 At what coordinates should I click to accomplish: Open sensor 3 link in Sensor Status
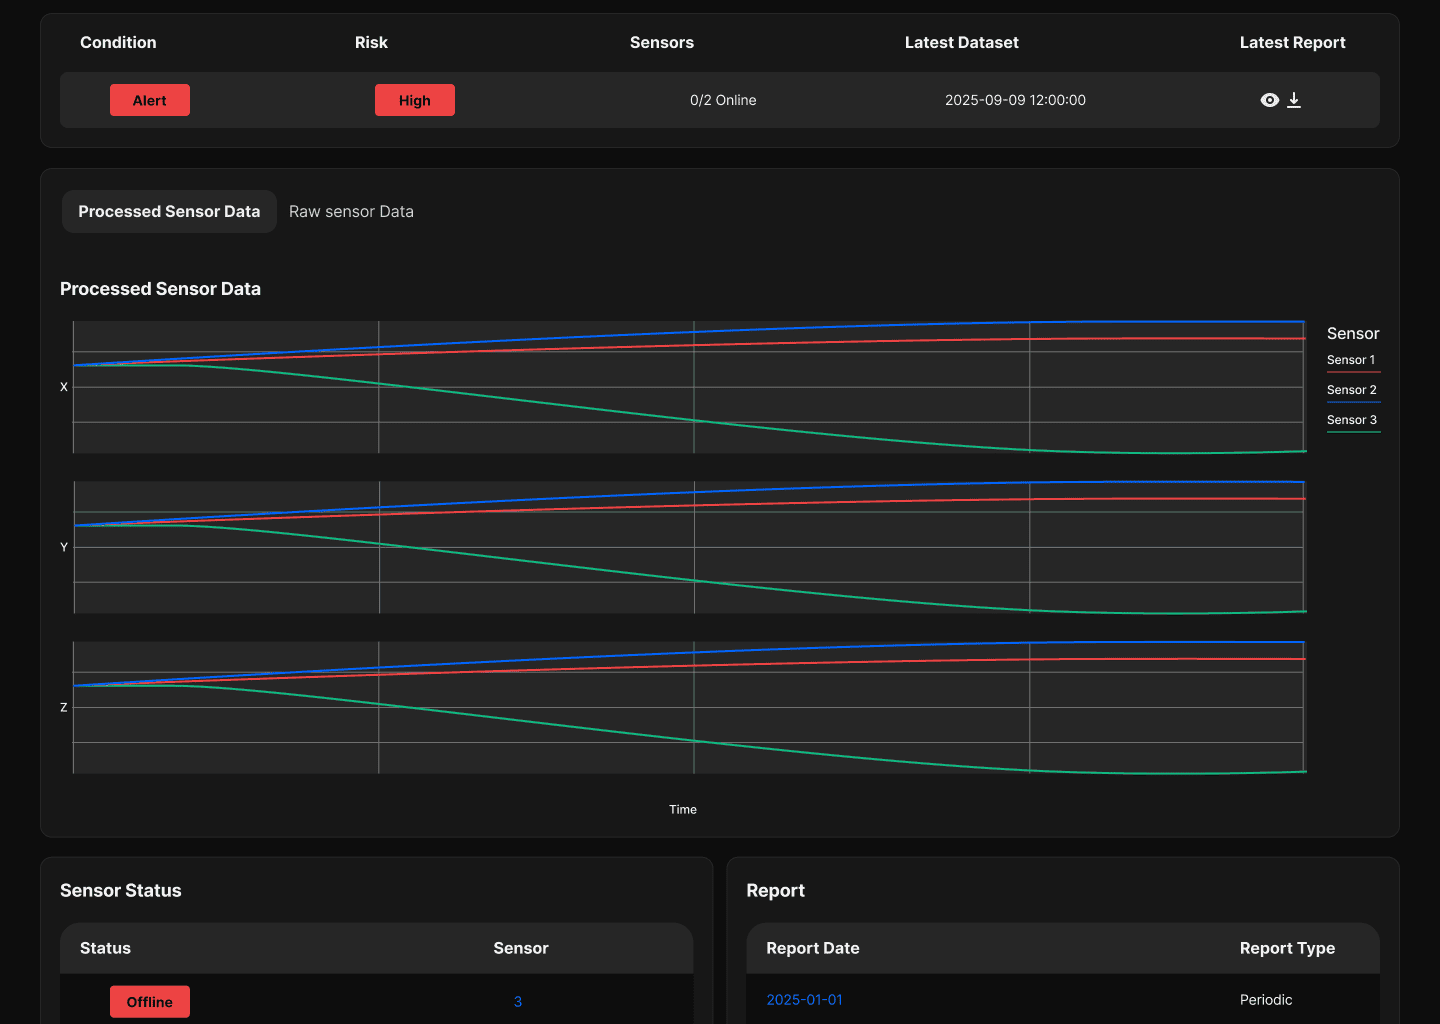click(x=518, y=1001)
